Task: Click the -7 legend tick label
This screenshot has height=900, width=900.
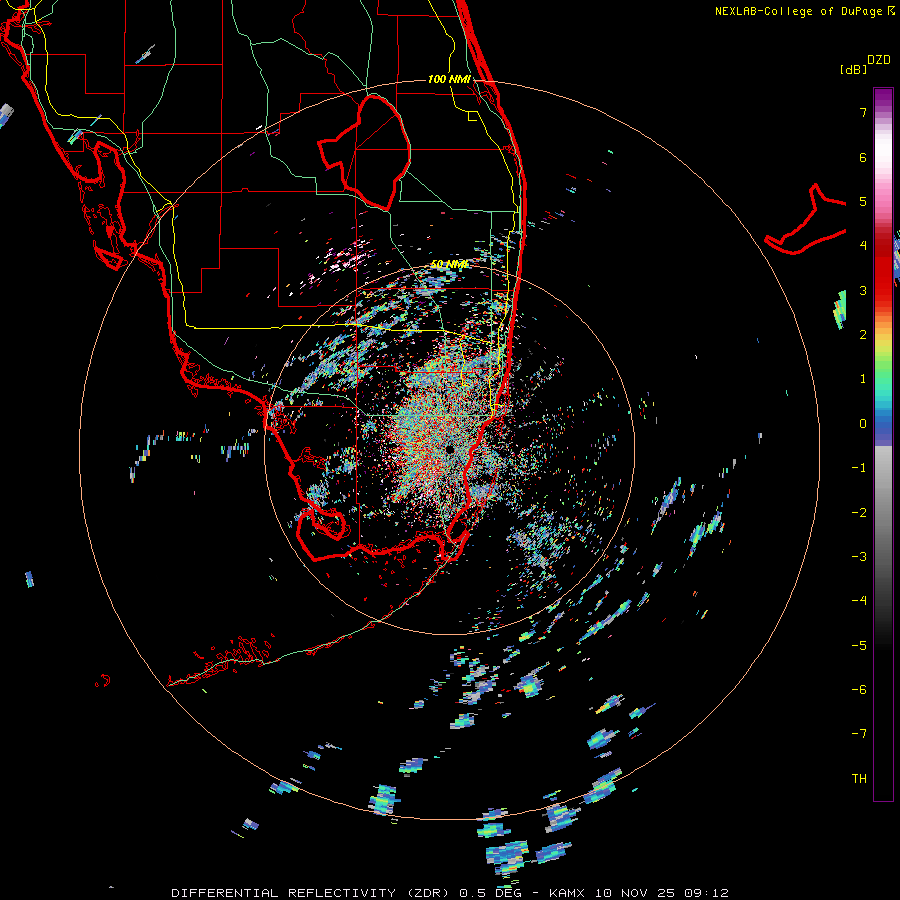Action: click(x=859, y=734)
